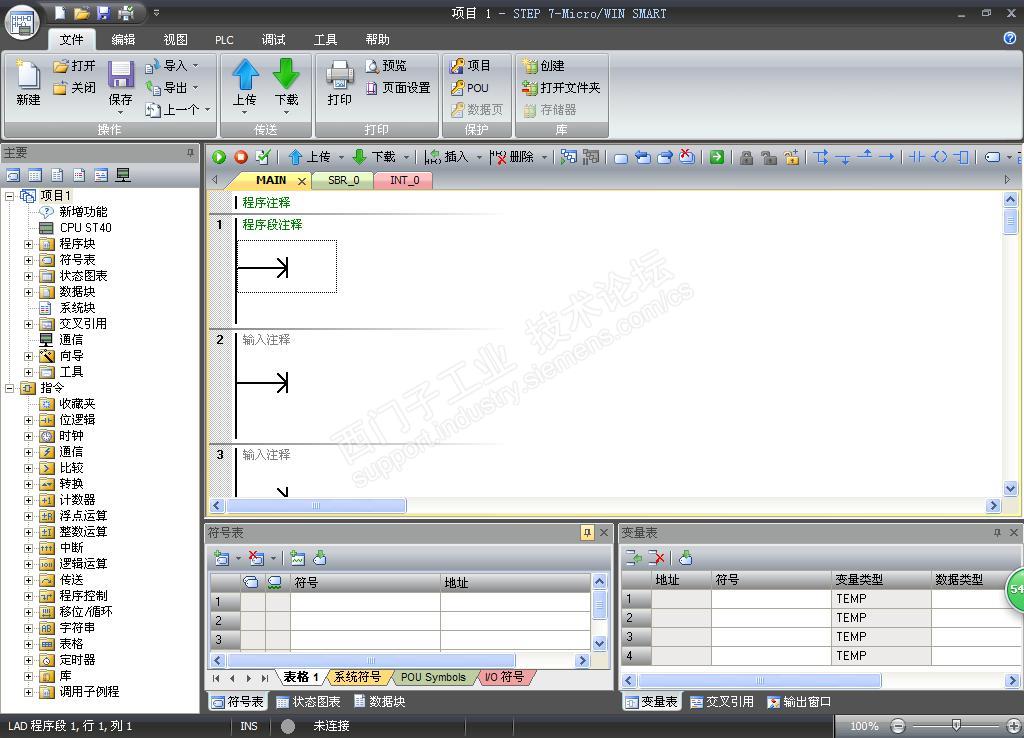Click the delete row red X in variable table
The height and width of the screenshot is (738, 1024).
(656, 558)
